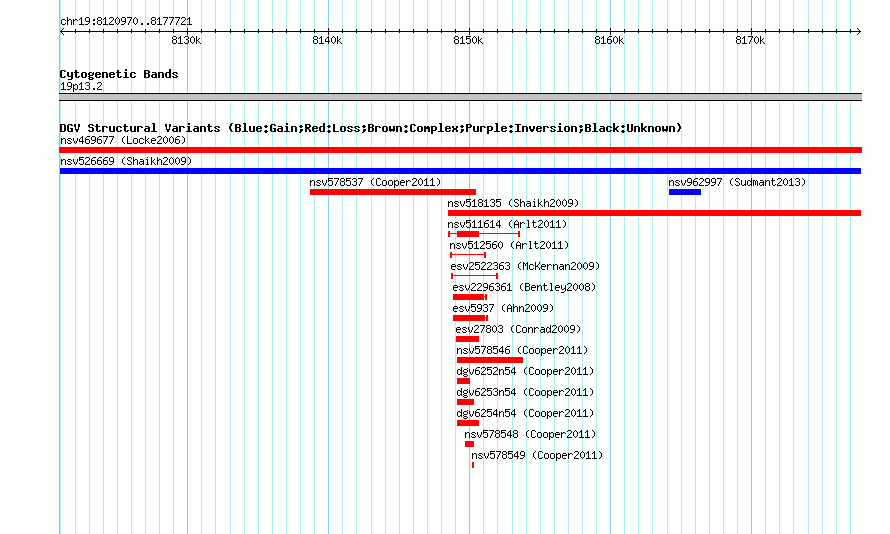Image resolution: width=890 pixels, height=534 pixels.
Task: Click the label 'dgv6252n54 (Cooper2011)'
Action: point(525,371)
